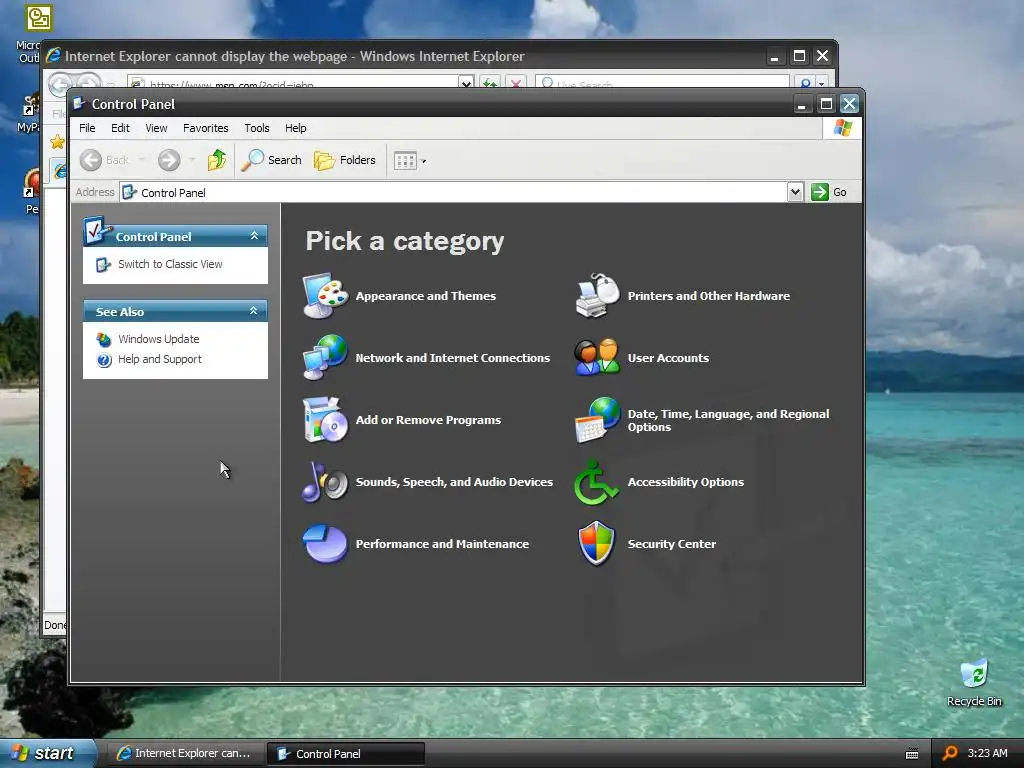Image resolution: width=1024 pixels, height=768 pixels.
Task: Open the Printers and Other Hardware icon
Action: coord(597,296)
